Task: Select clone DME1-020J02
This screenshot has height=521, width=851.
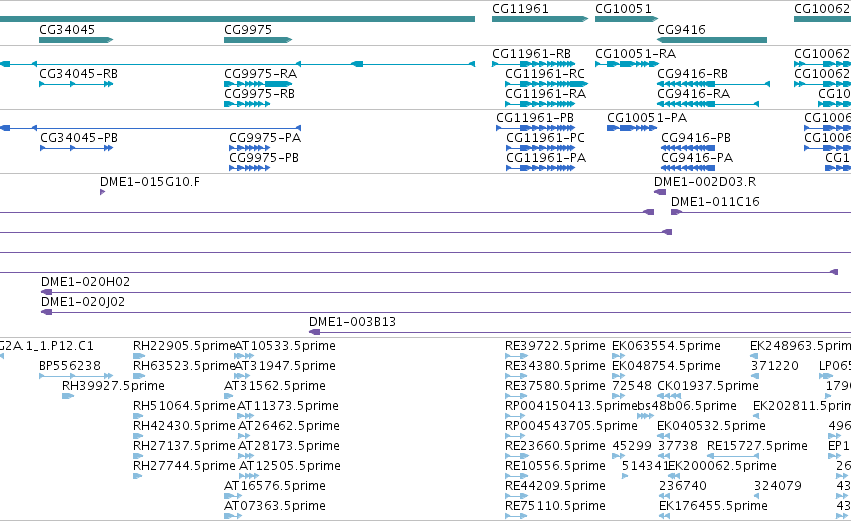Action: tap(82, 302)
